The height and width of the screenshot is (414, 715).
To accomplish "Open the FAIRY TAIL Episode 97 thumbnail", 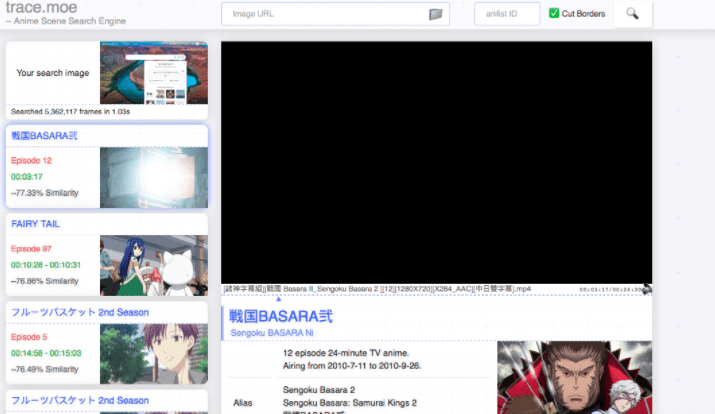I will click(153, 265).
